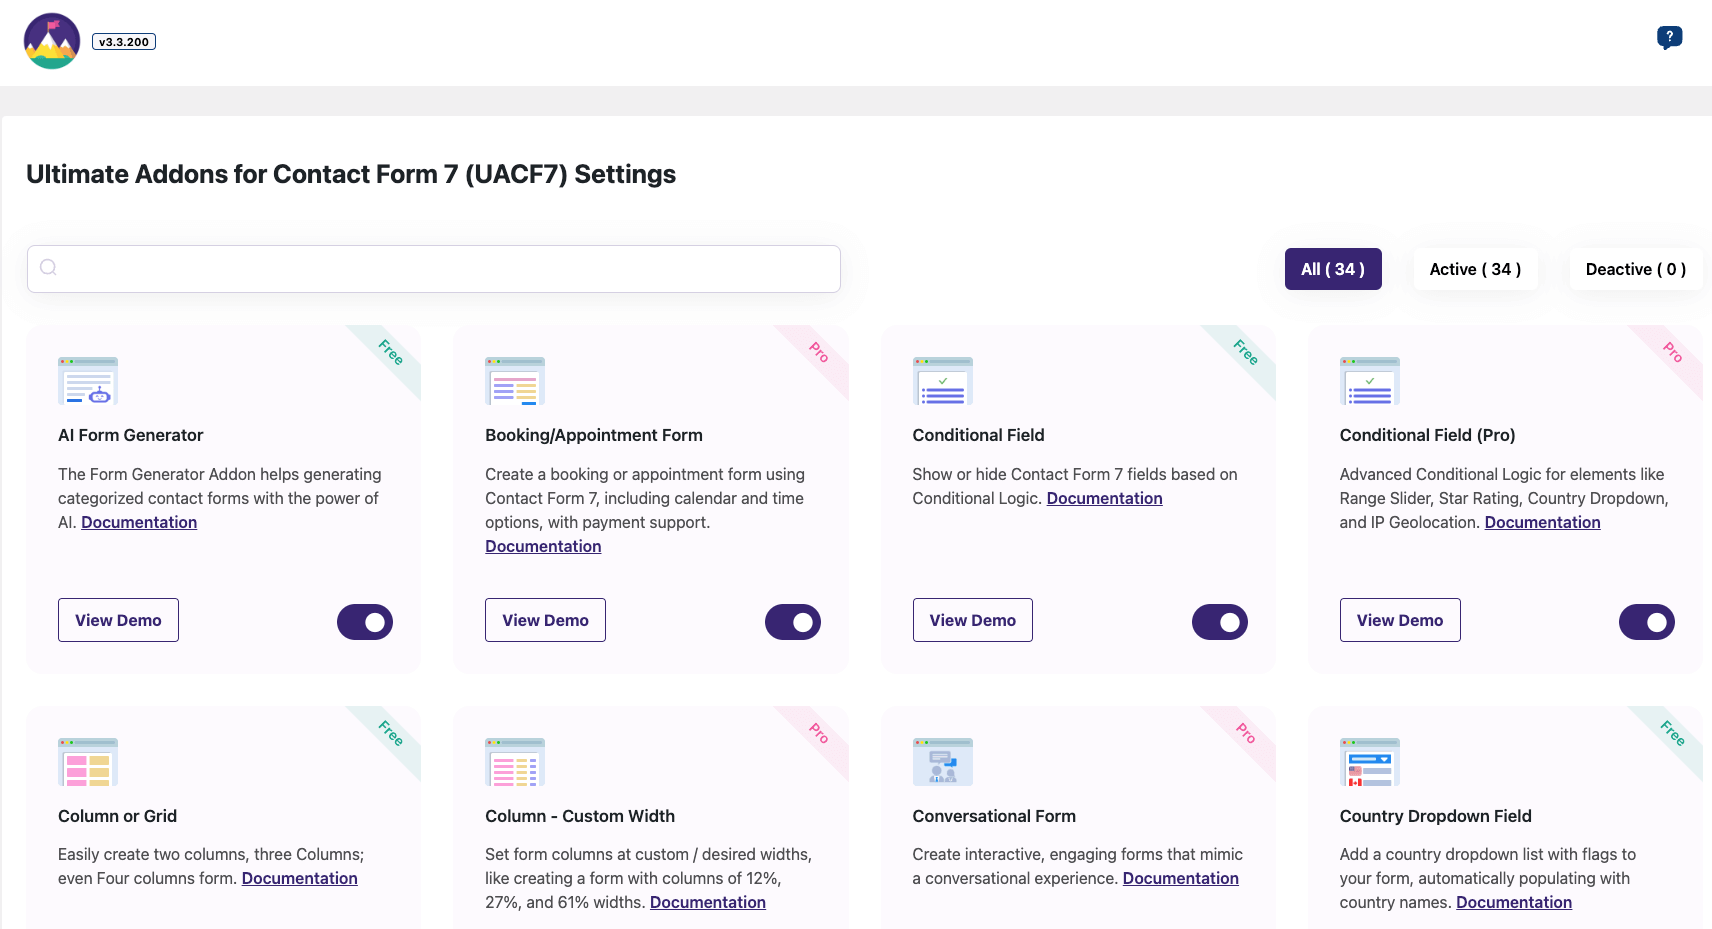Toggle off the Booking/Appointment Form addon
Image resolution: width=1712 pixels, height=929 pixels.
click(x=792, y=621)
